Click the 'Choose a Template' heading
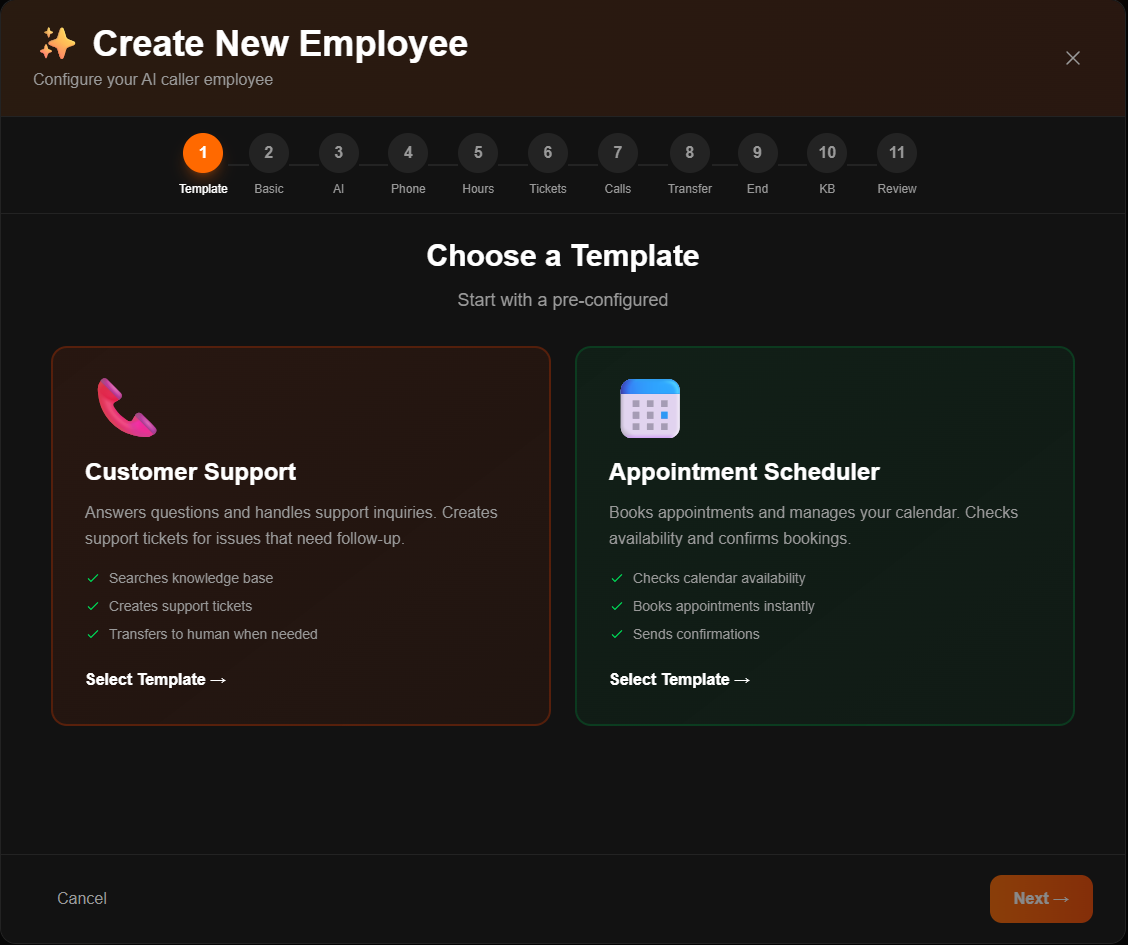Screen dimensions: 1128x945 click(x=563, y=256)
